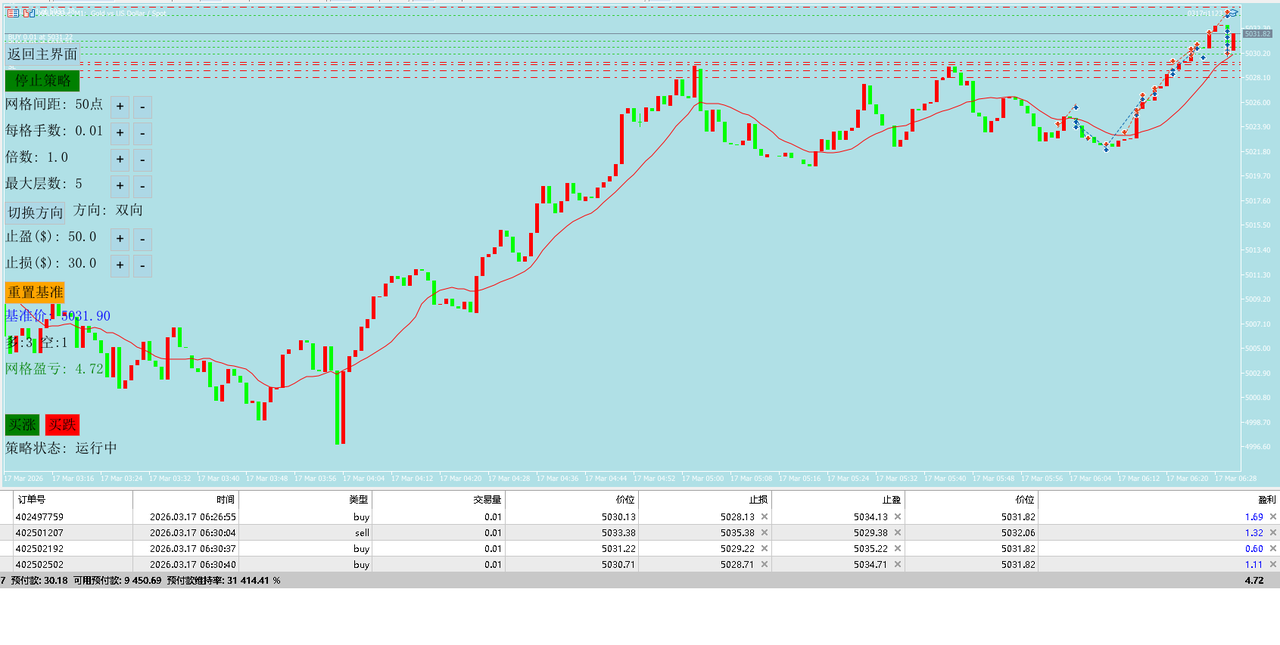The height and width of the screenshot is (645, 1280).
Task: Click the depth-of-market icon at chart top-left
Action: pos(12,13)
